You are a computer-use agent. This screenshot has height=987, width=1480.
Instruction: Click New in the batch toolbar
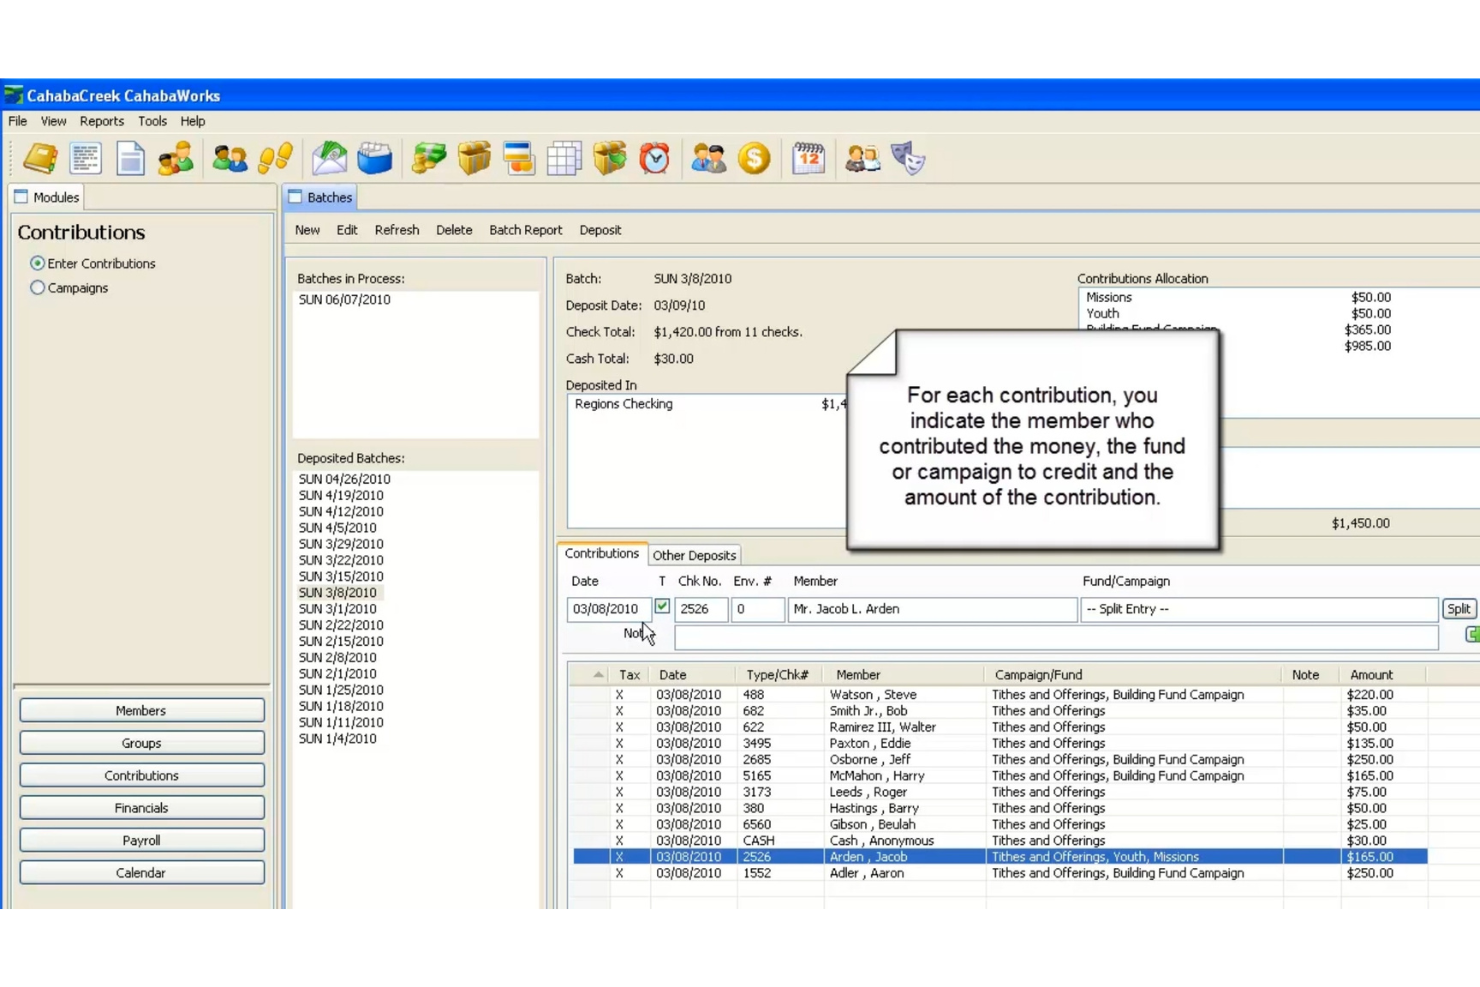pos(307,230)
